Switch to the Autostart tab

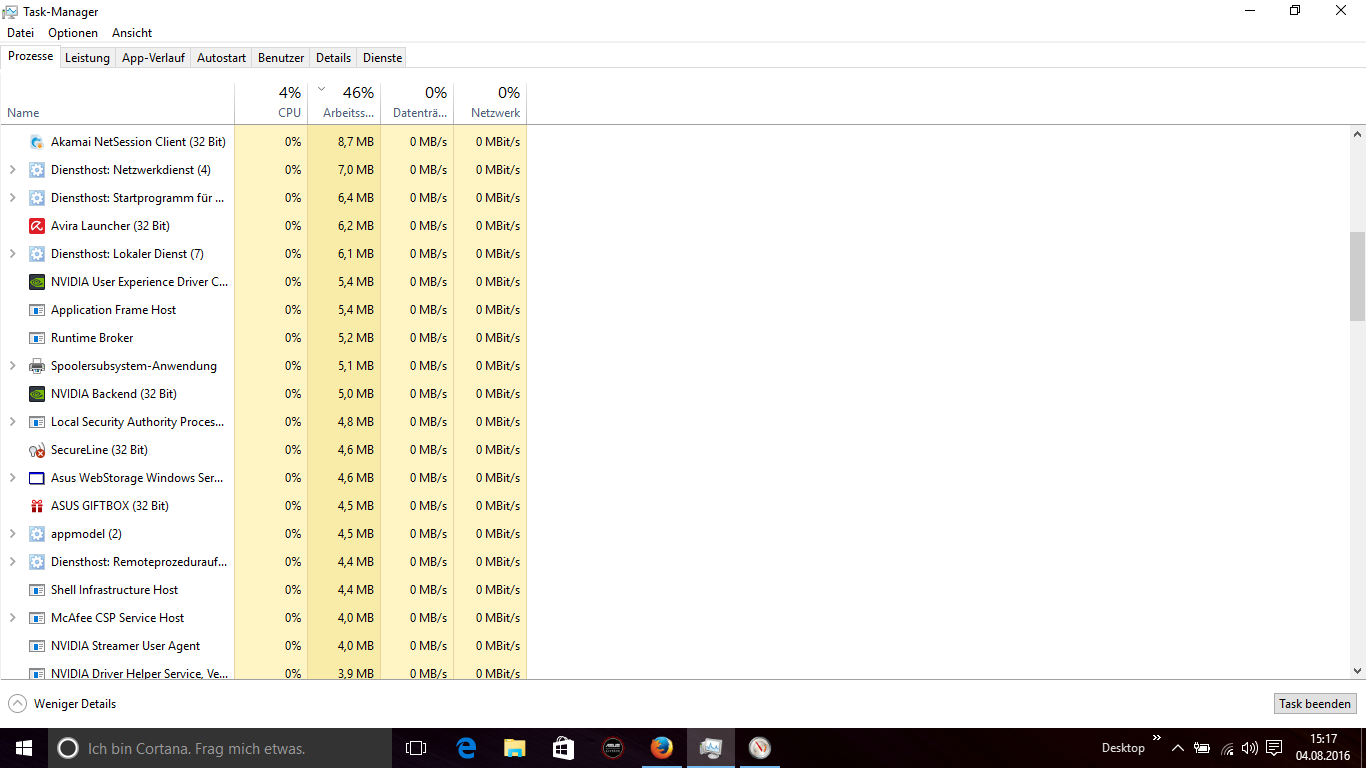221,58
